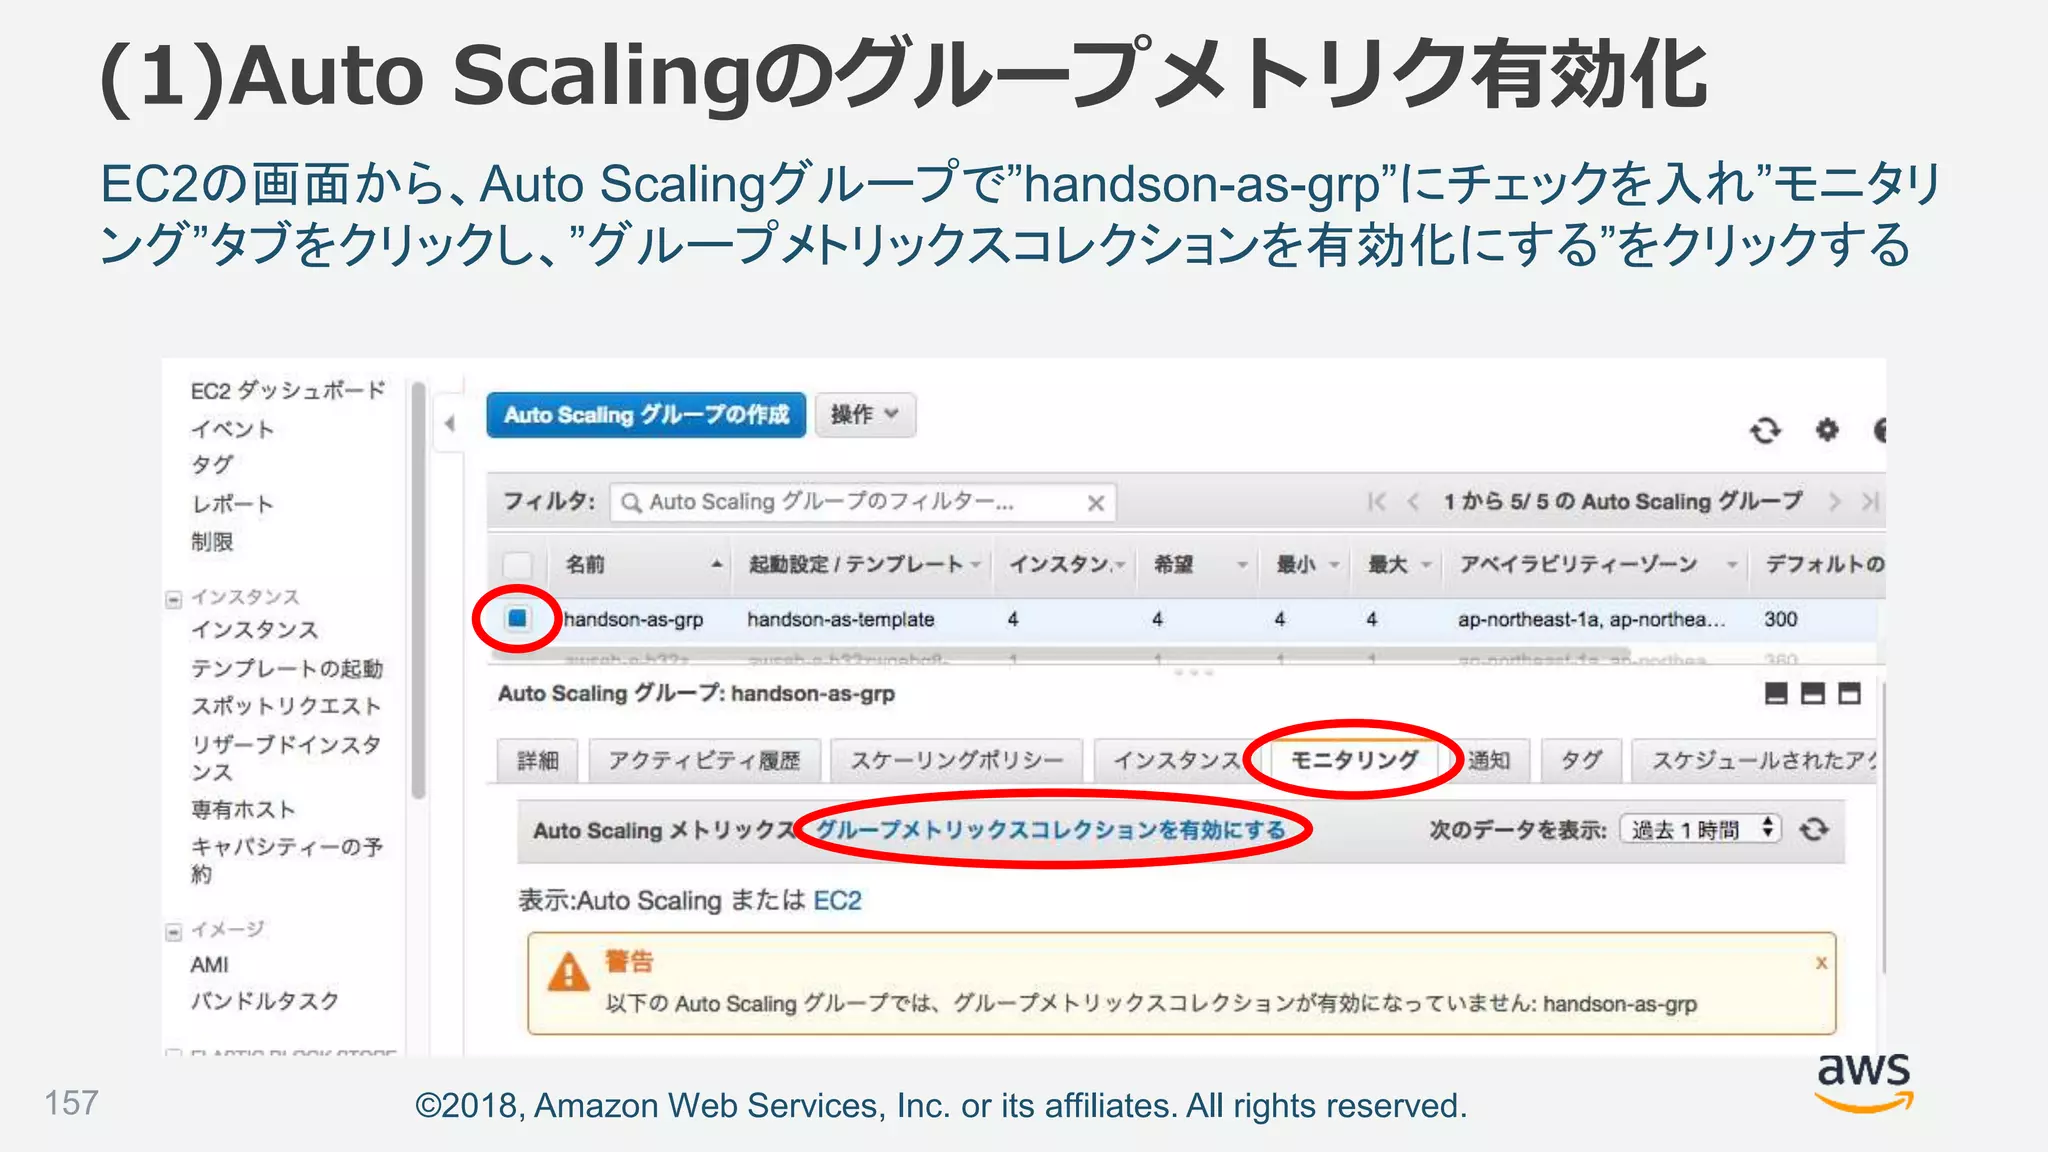Open EC2 ダッシュボード in sidebar
This screenshot has height=1152, width=2048.
[288, 391]
